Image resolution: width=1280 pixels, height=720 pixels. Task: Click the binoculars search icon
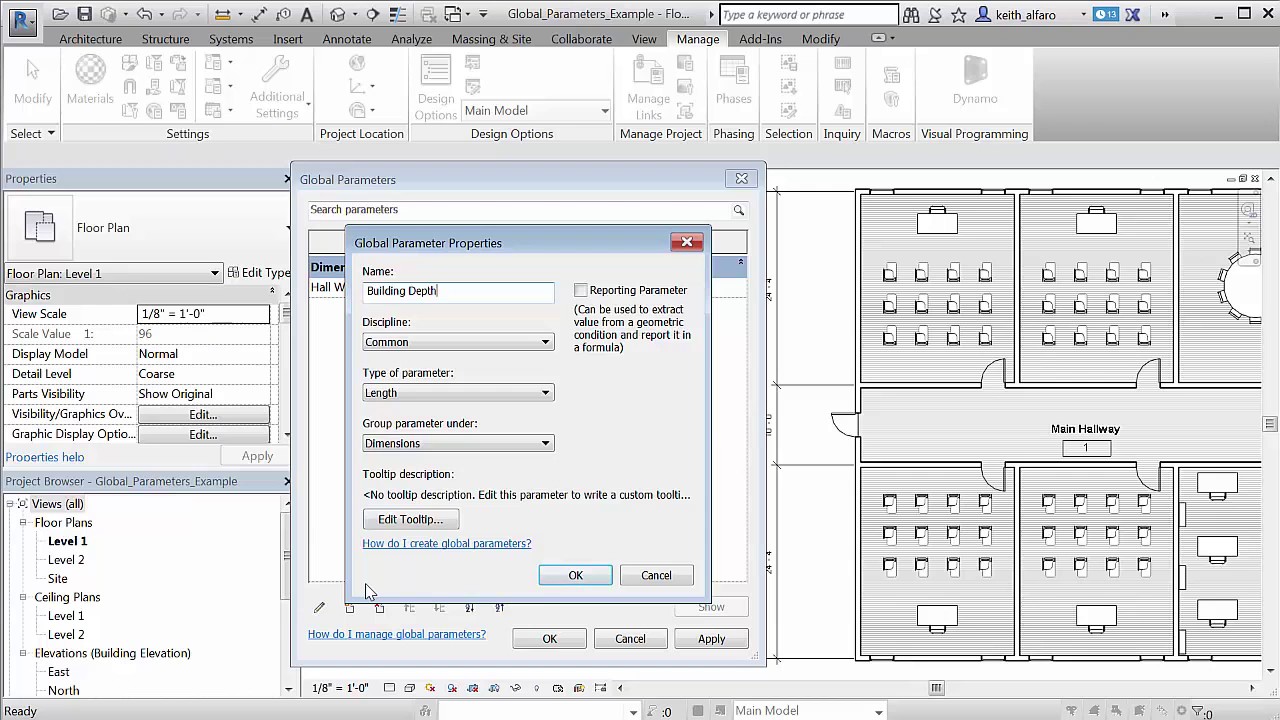(912, 15)
